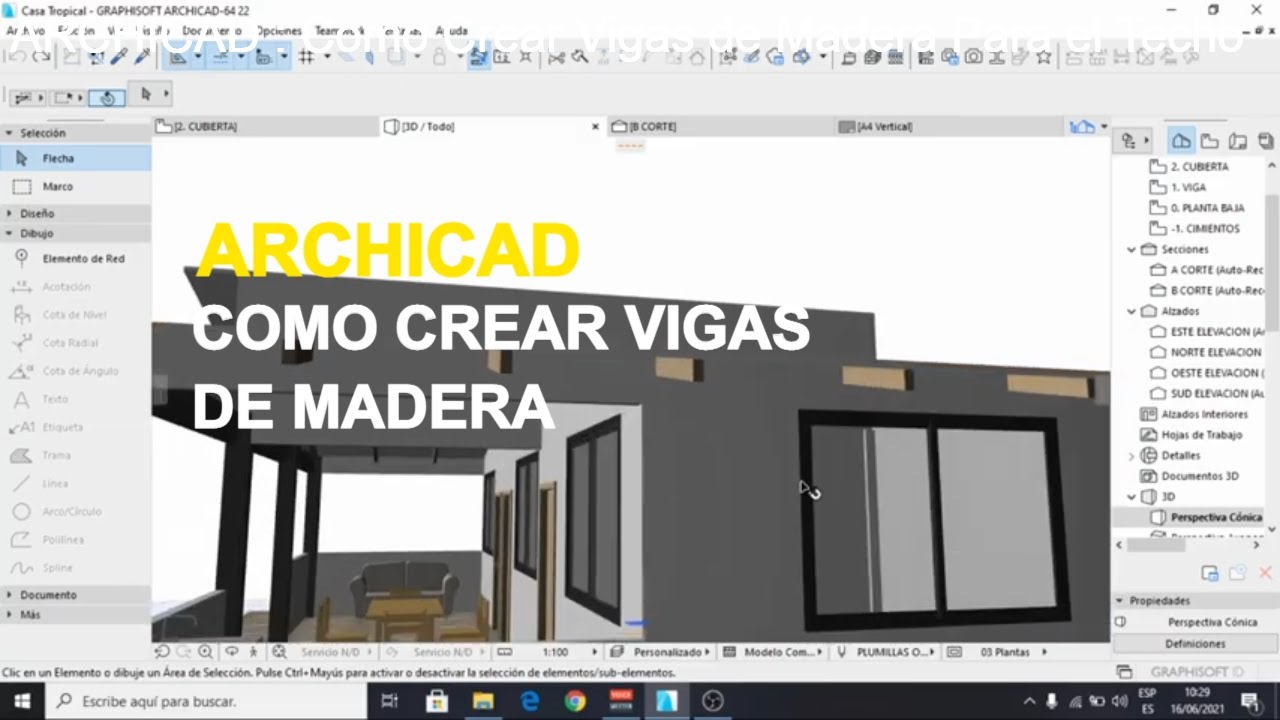Collapse the Selección toolbox section
This screenshot has width=1280, height=720.
coord(10,132)
